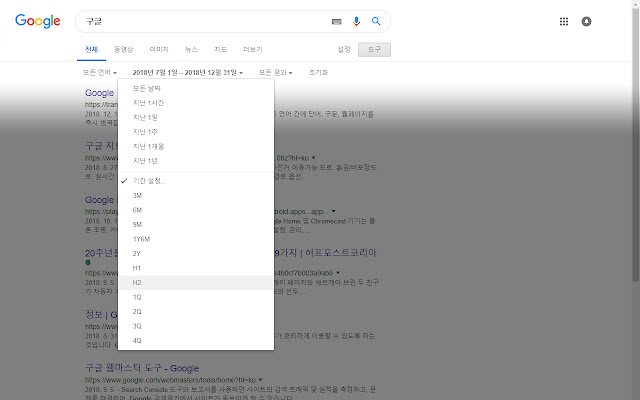The height and width of the screenshot is (400, 640).
Task: Select 모든 날짜 in the date menu
Action: pos(196,88)
